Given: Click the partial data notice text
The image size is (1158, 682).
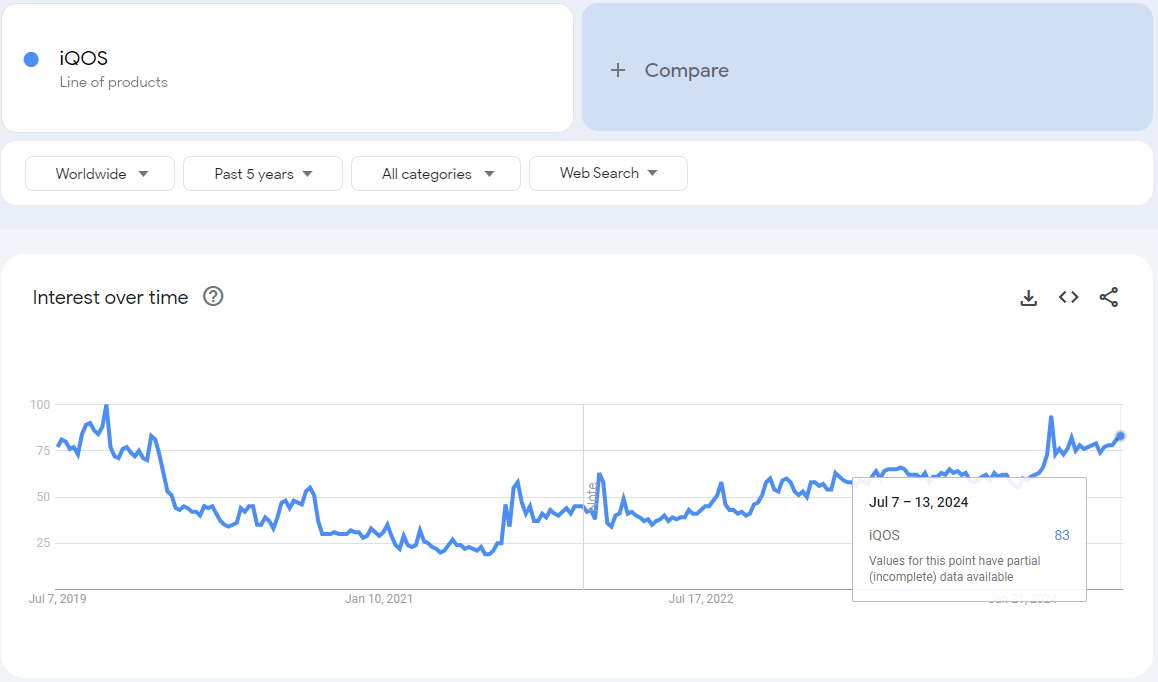Looking at the screenshot, I should 954,569.
